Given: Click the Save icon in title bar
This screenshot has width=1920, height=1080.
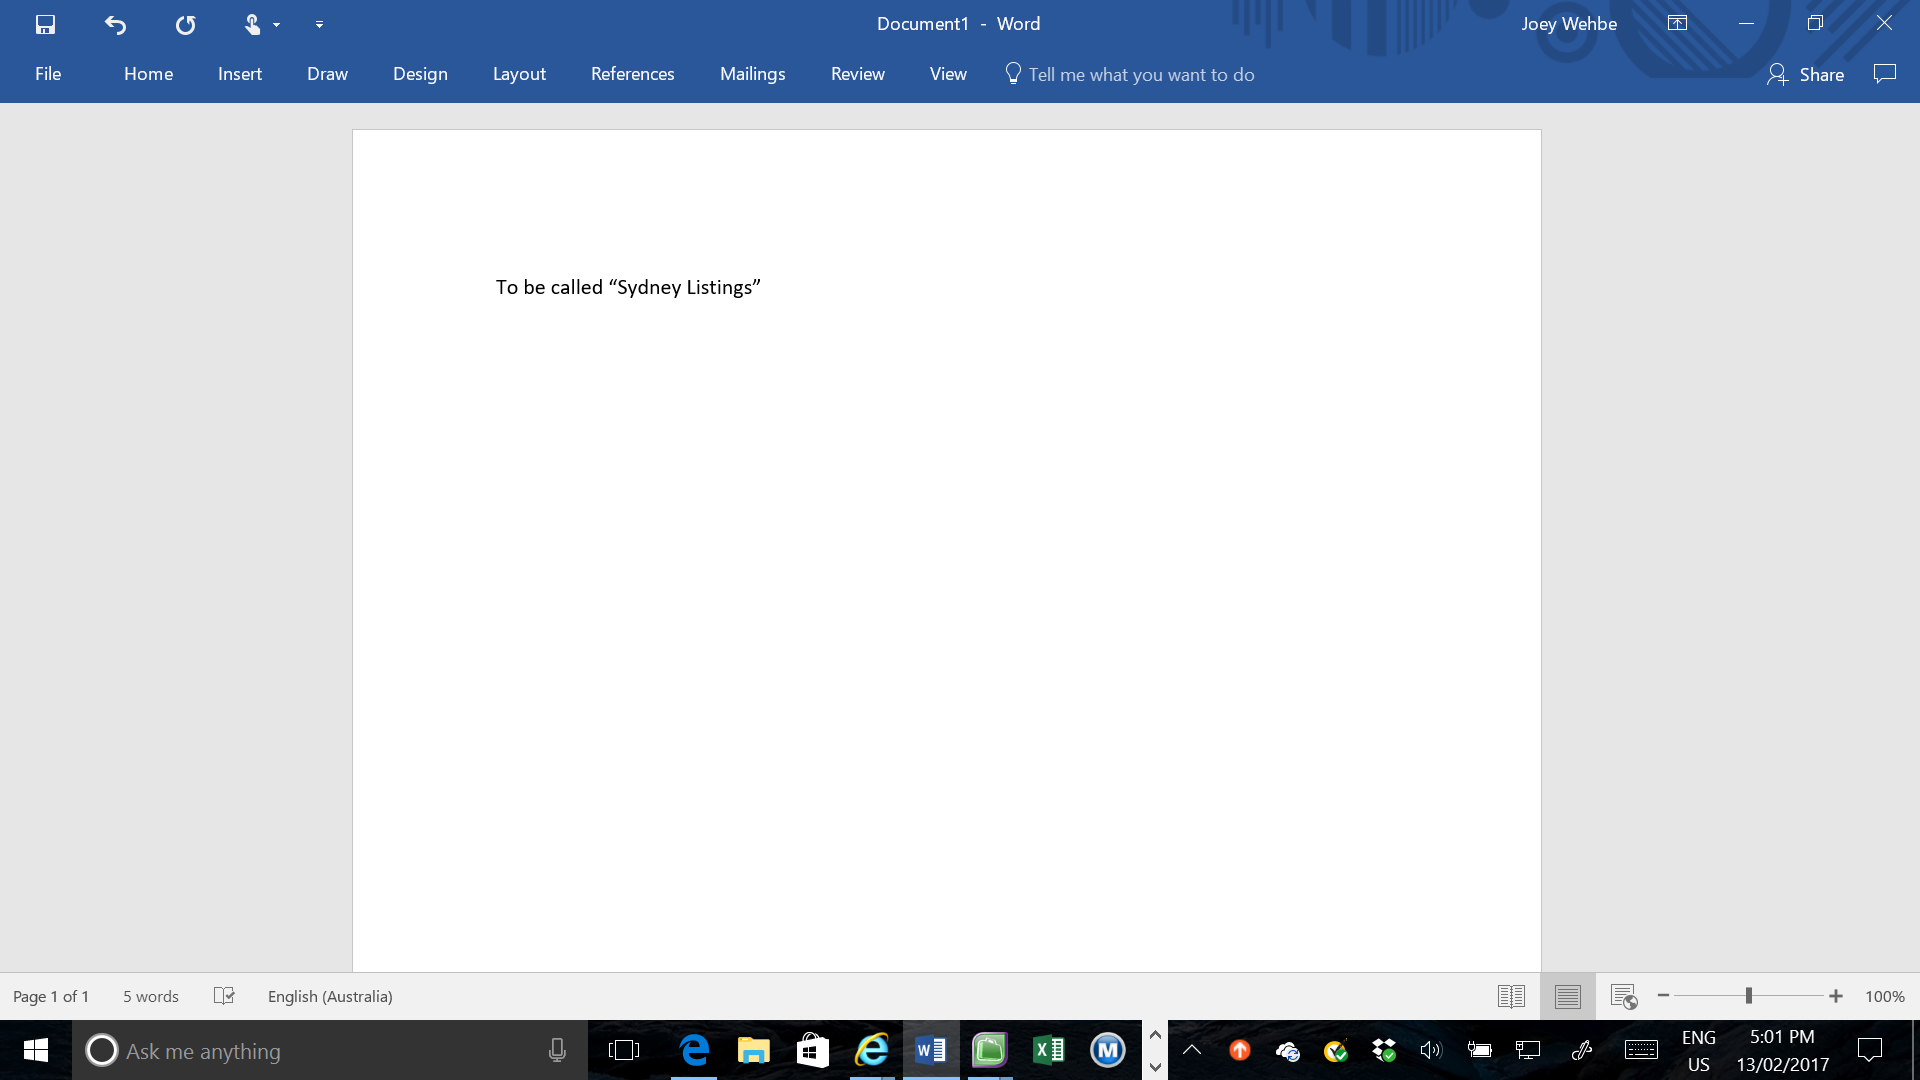Looking at the screenshot, I should [45, 24].
